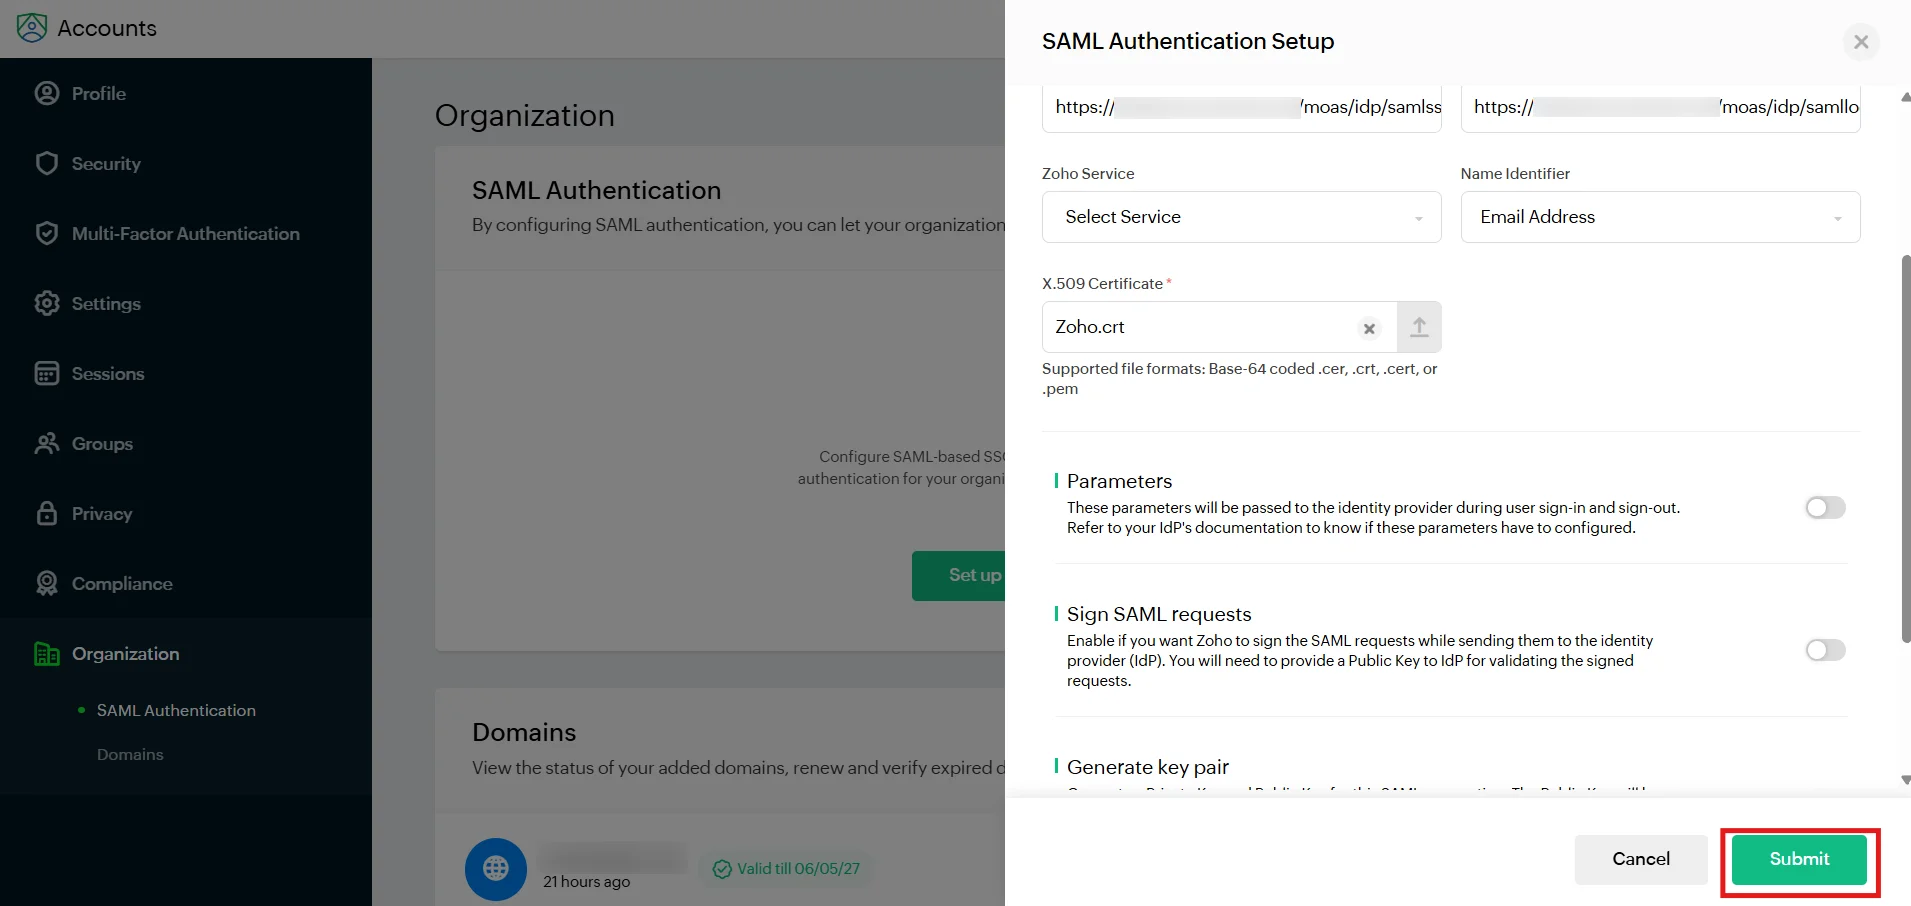Remove the Zoho.crt certificate file
The width and height of the screenshot is (1911, 906).
tap(1369, 328)
